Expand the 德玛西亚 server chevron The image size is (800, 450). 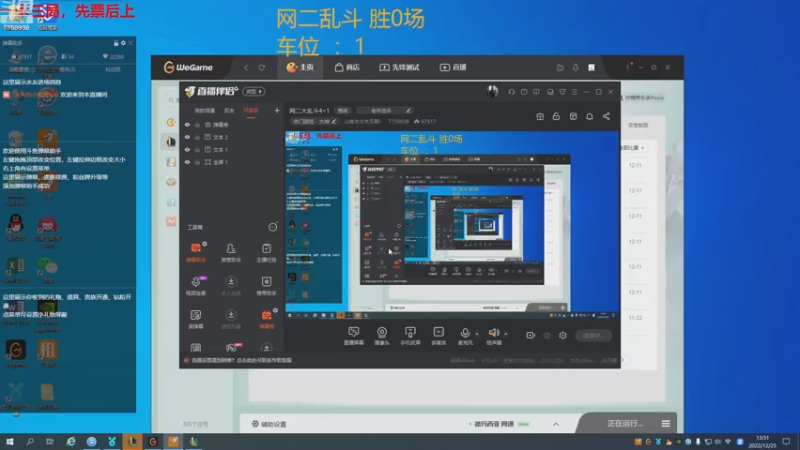556,424
